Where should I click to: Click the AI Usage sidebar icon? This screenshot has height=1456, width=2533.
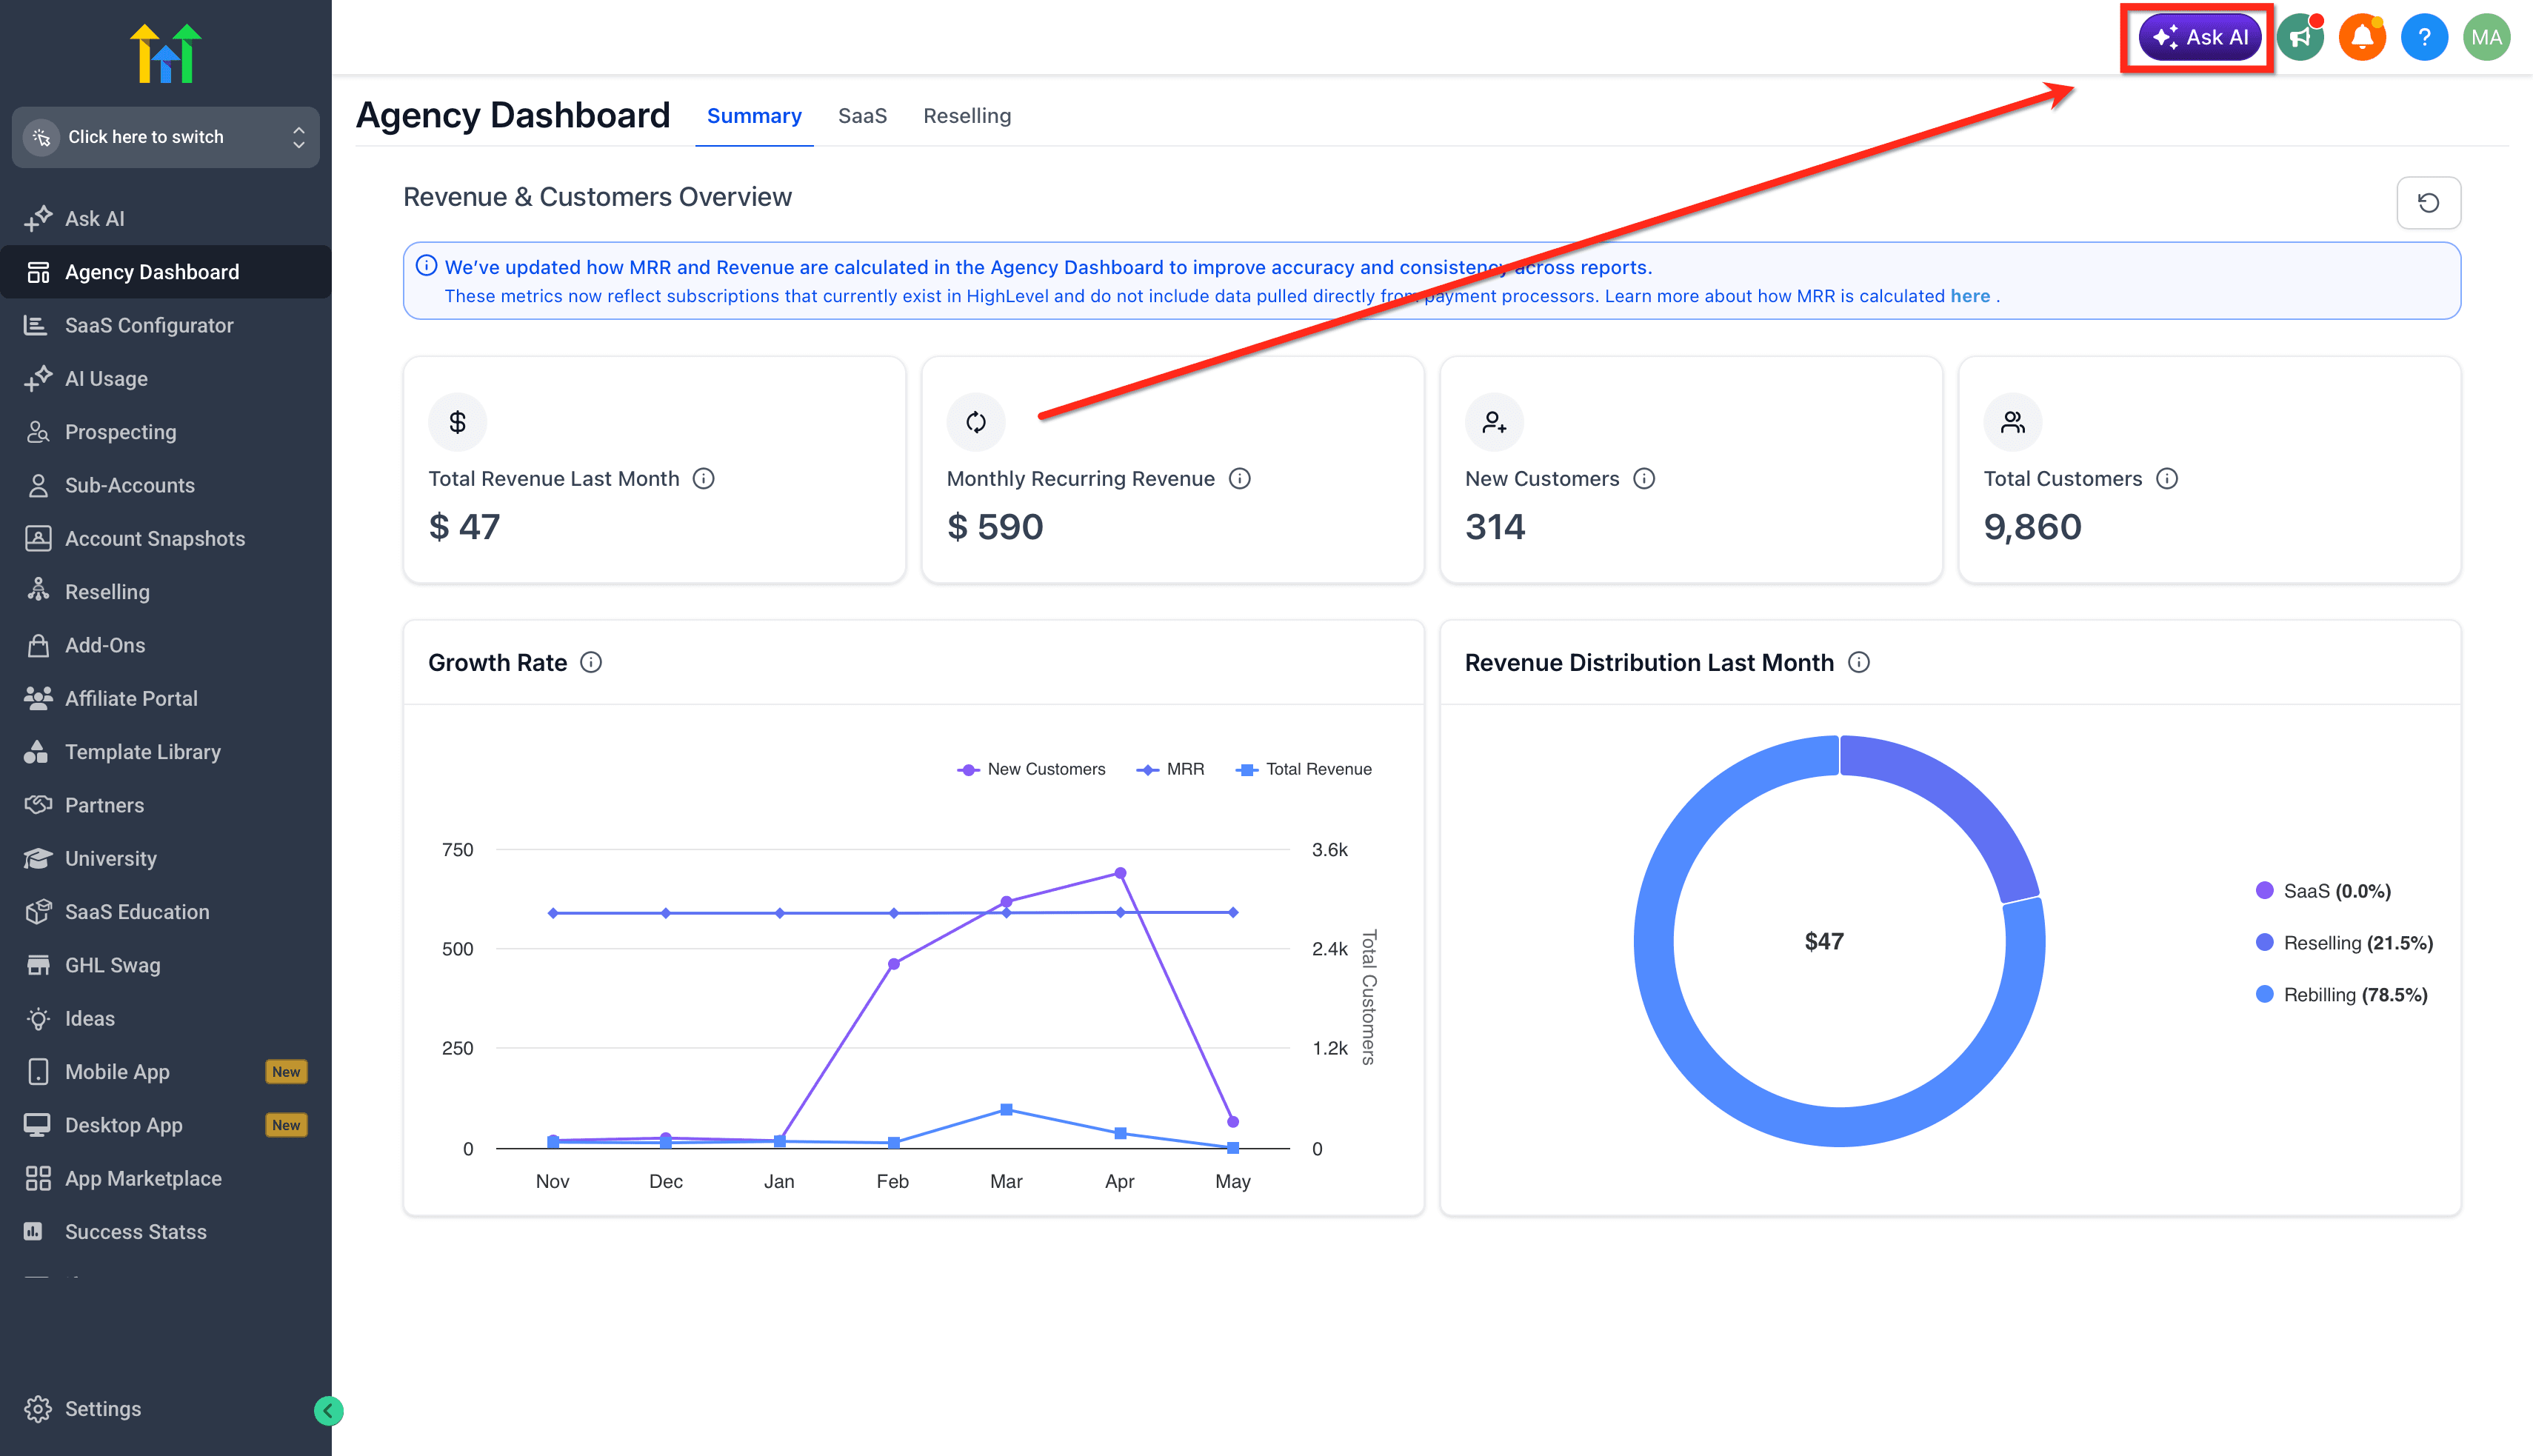pyautogui.click(x=38, y=378)
